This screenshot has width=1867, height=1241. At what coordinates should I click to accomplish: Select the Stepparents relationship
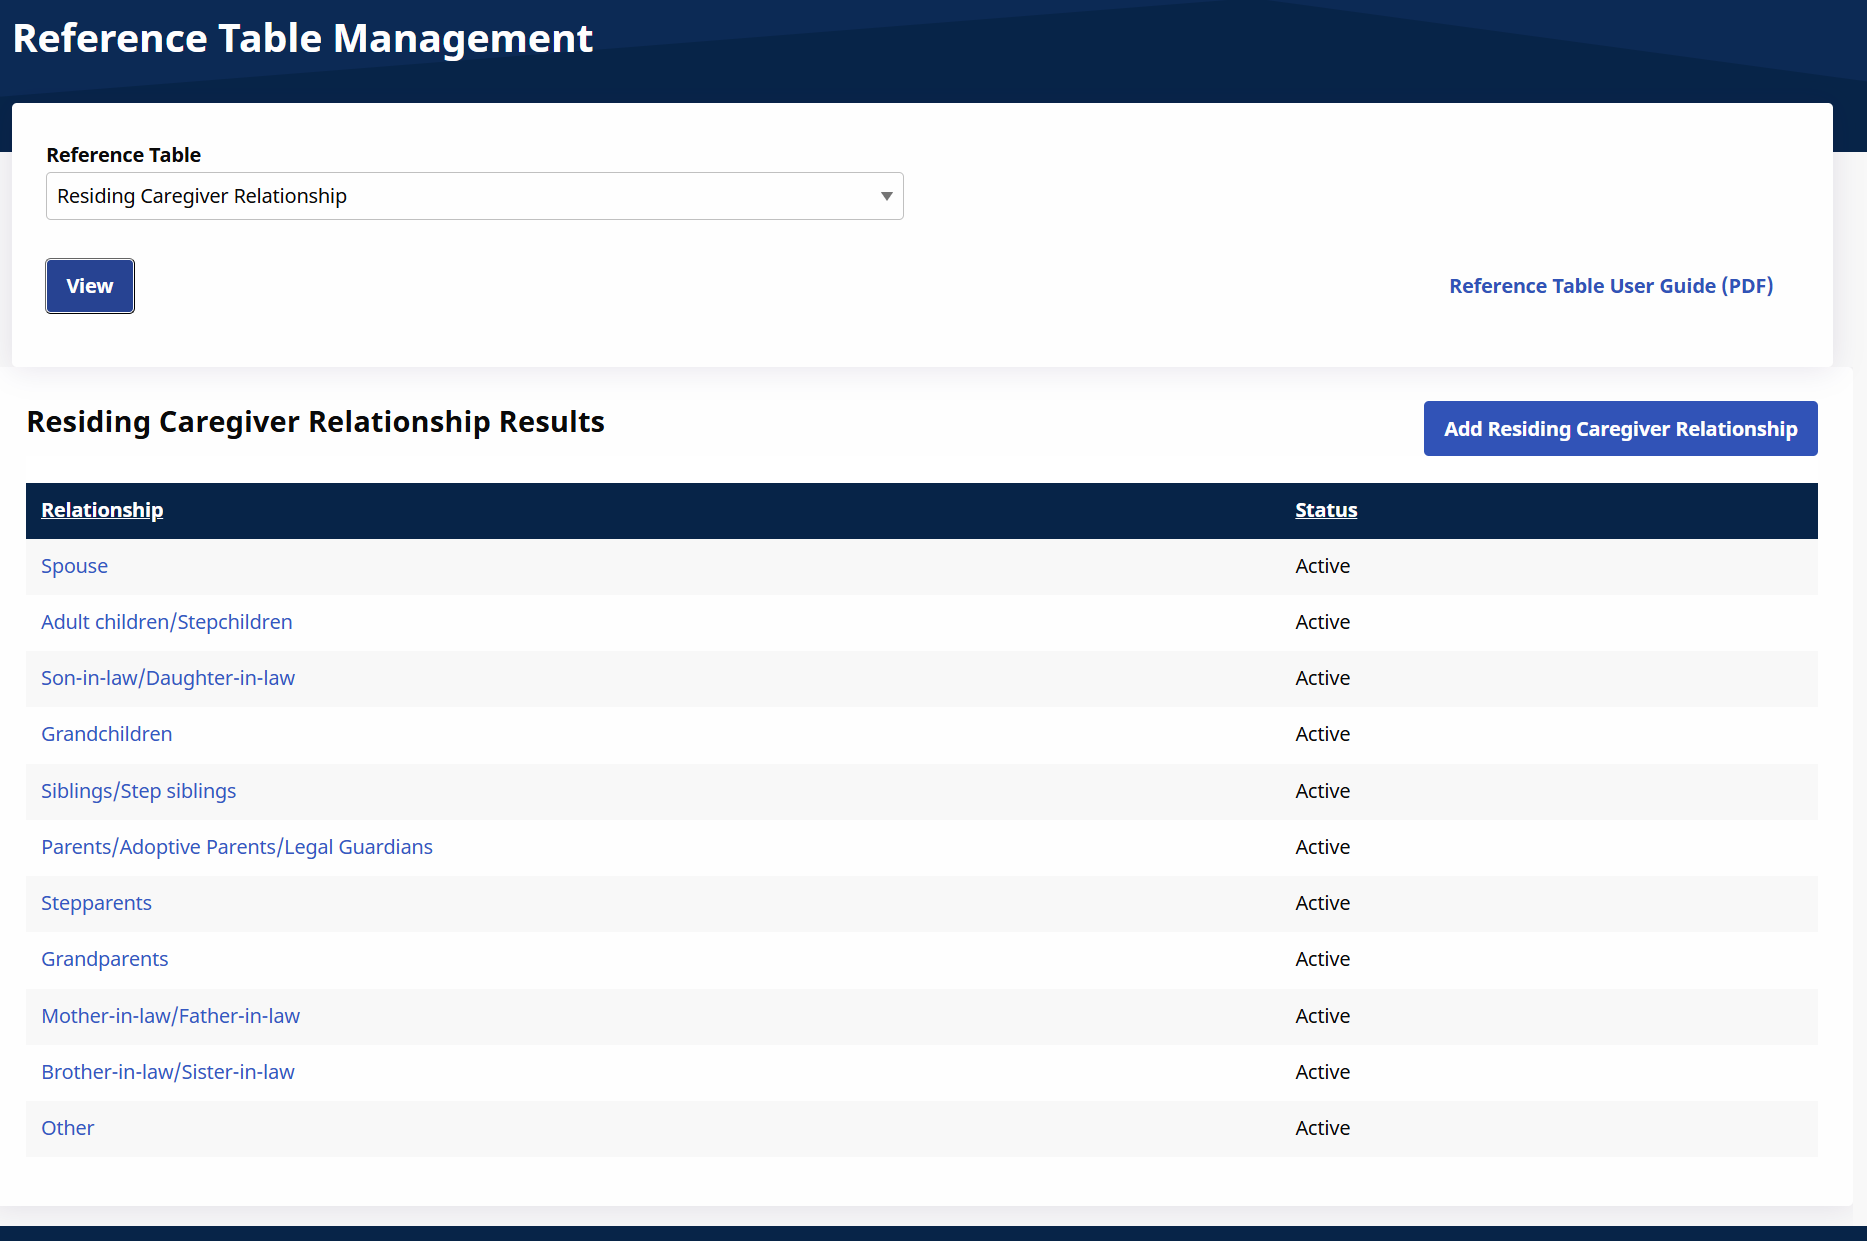click(96, 903)
